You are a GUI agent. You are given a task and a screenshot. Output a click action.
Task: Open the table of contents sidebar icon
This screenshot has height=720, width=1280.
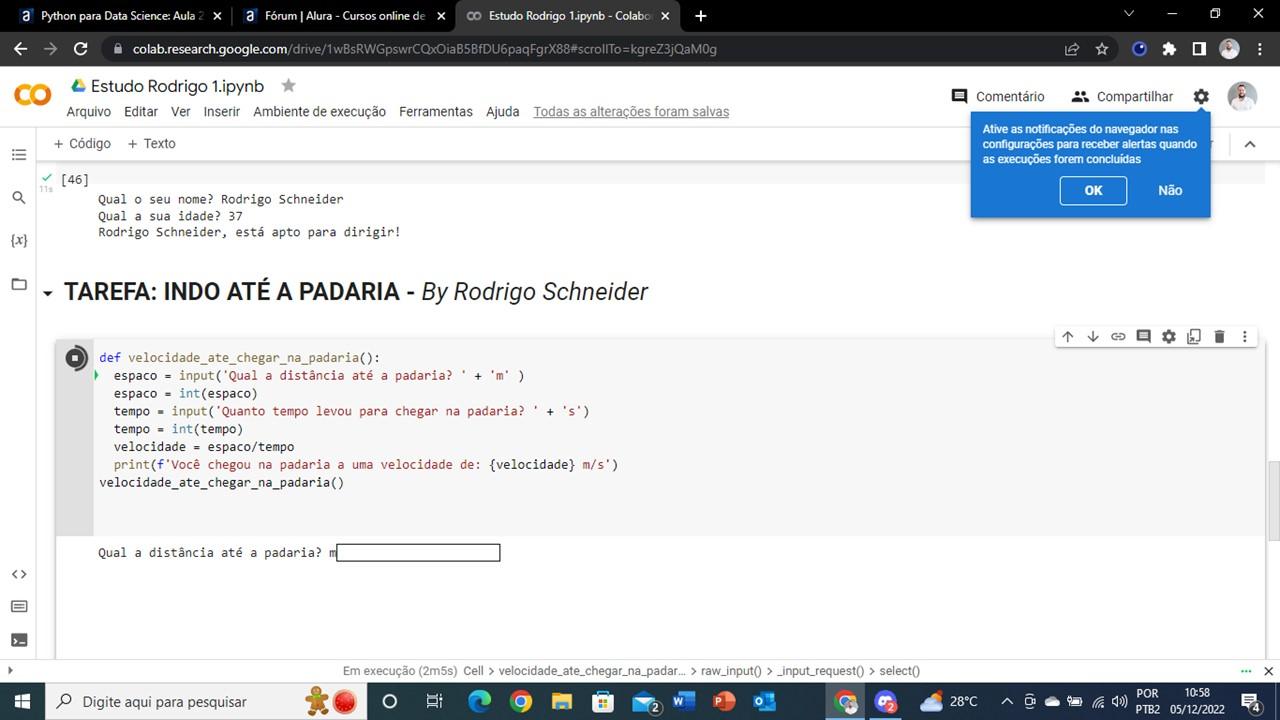19,155
